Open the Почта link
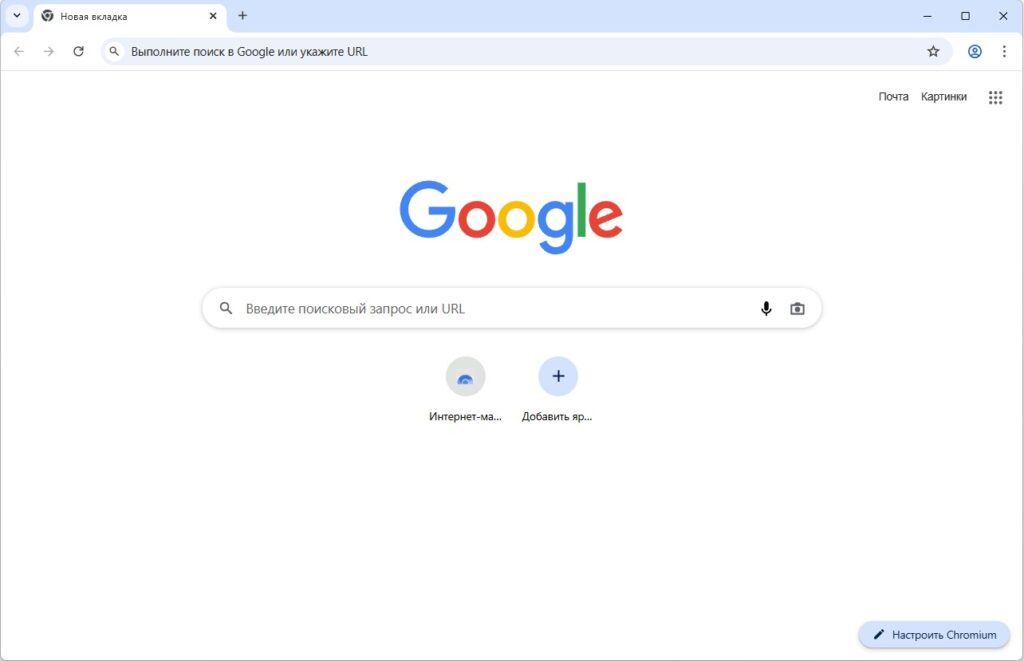 893,97
